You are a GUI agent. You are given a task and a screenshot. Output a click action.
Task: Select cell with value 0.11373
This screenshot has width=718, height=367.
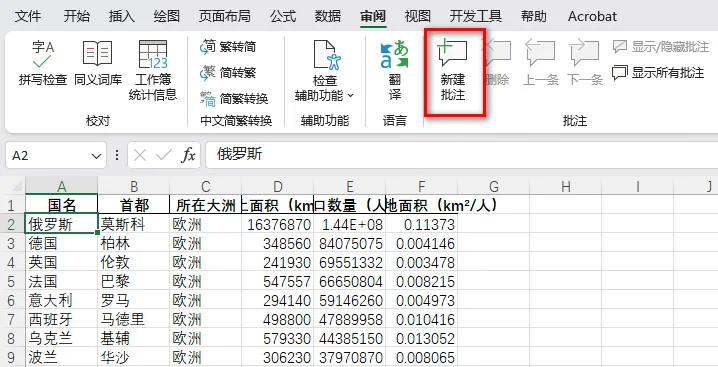pos(421,224)
